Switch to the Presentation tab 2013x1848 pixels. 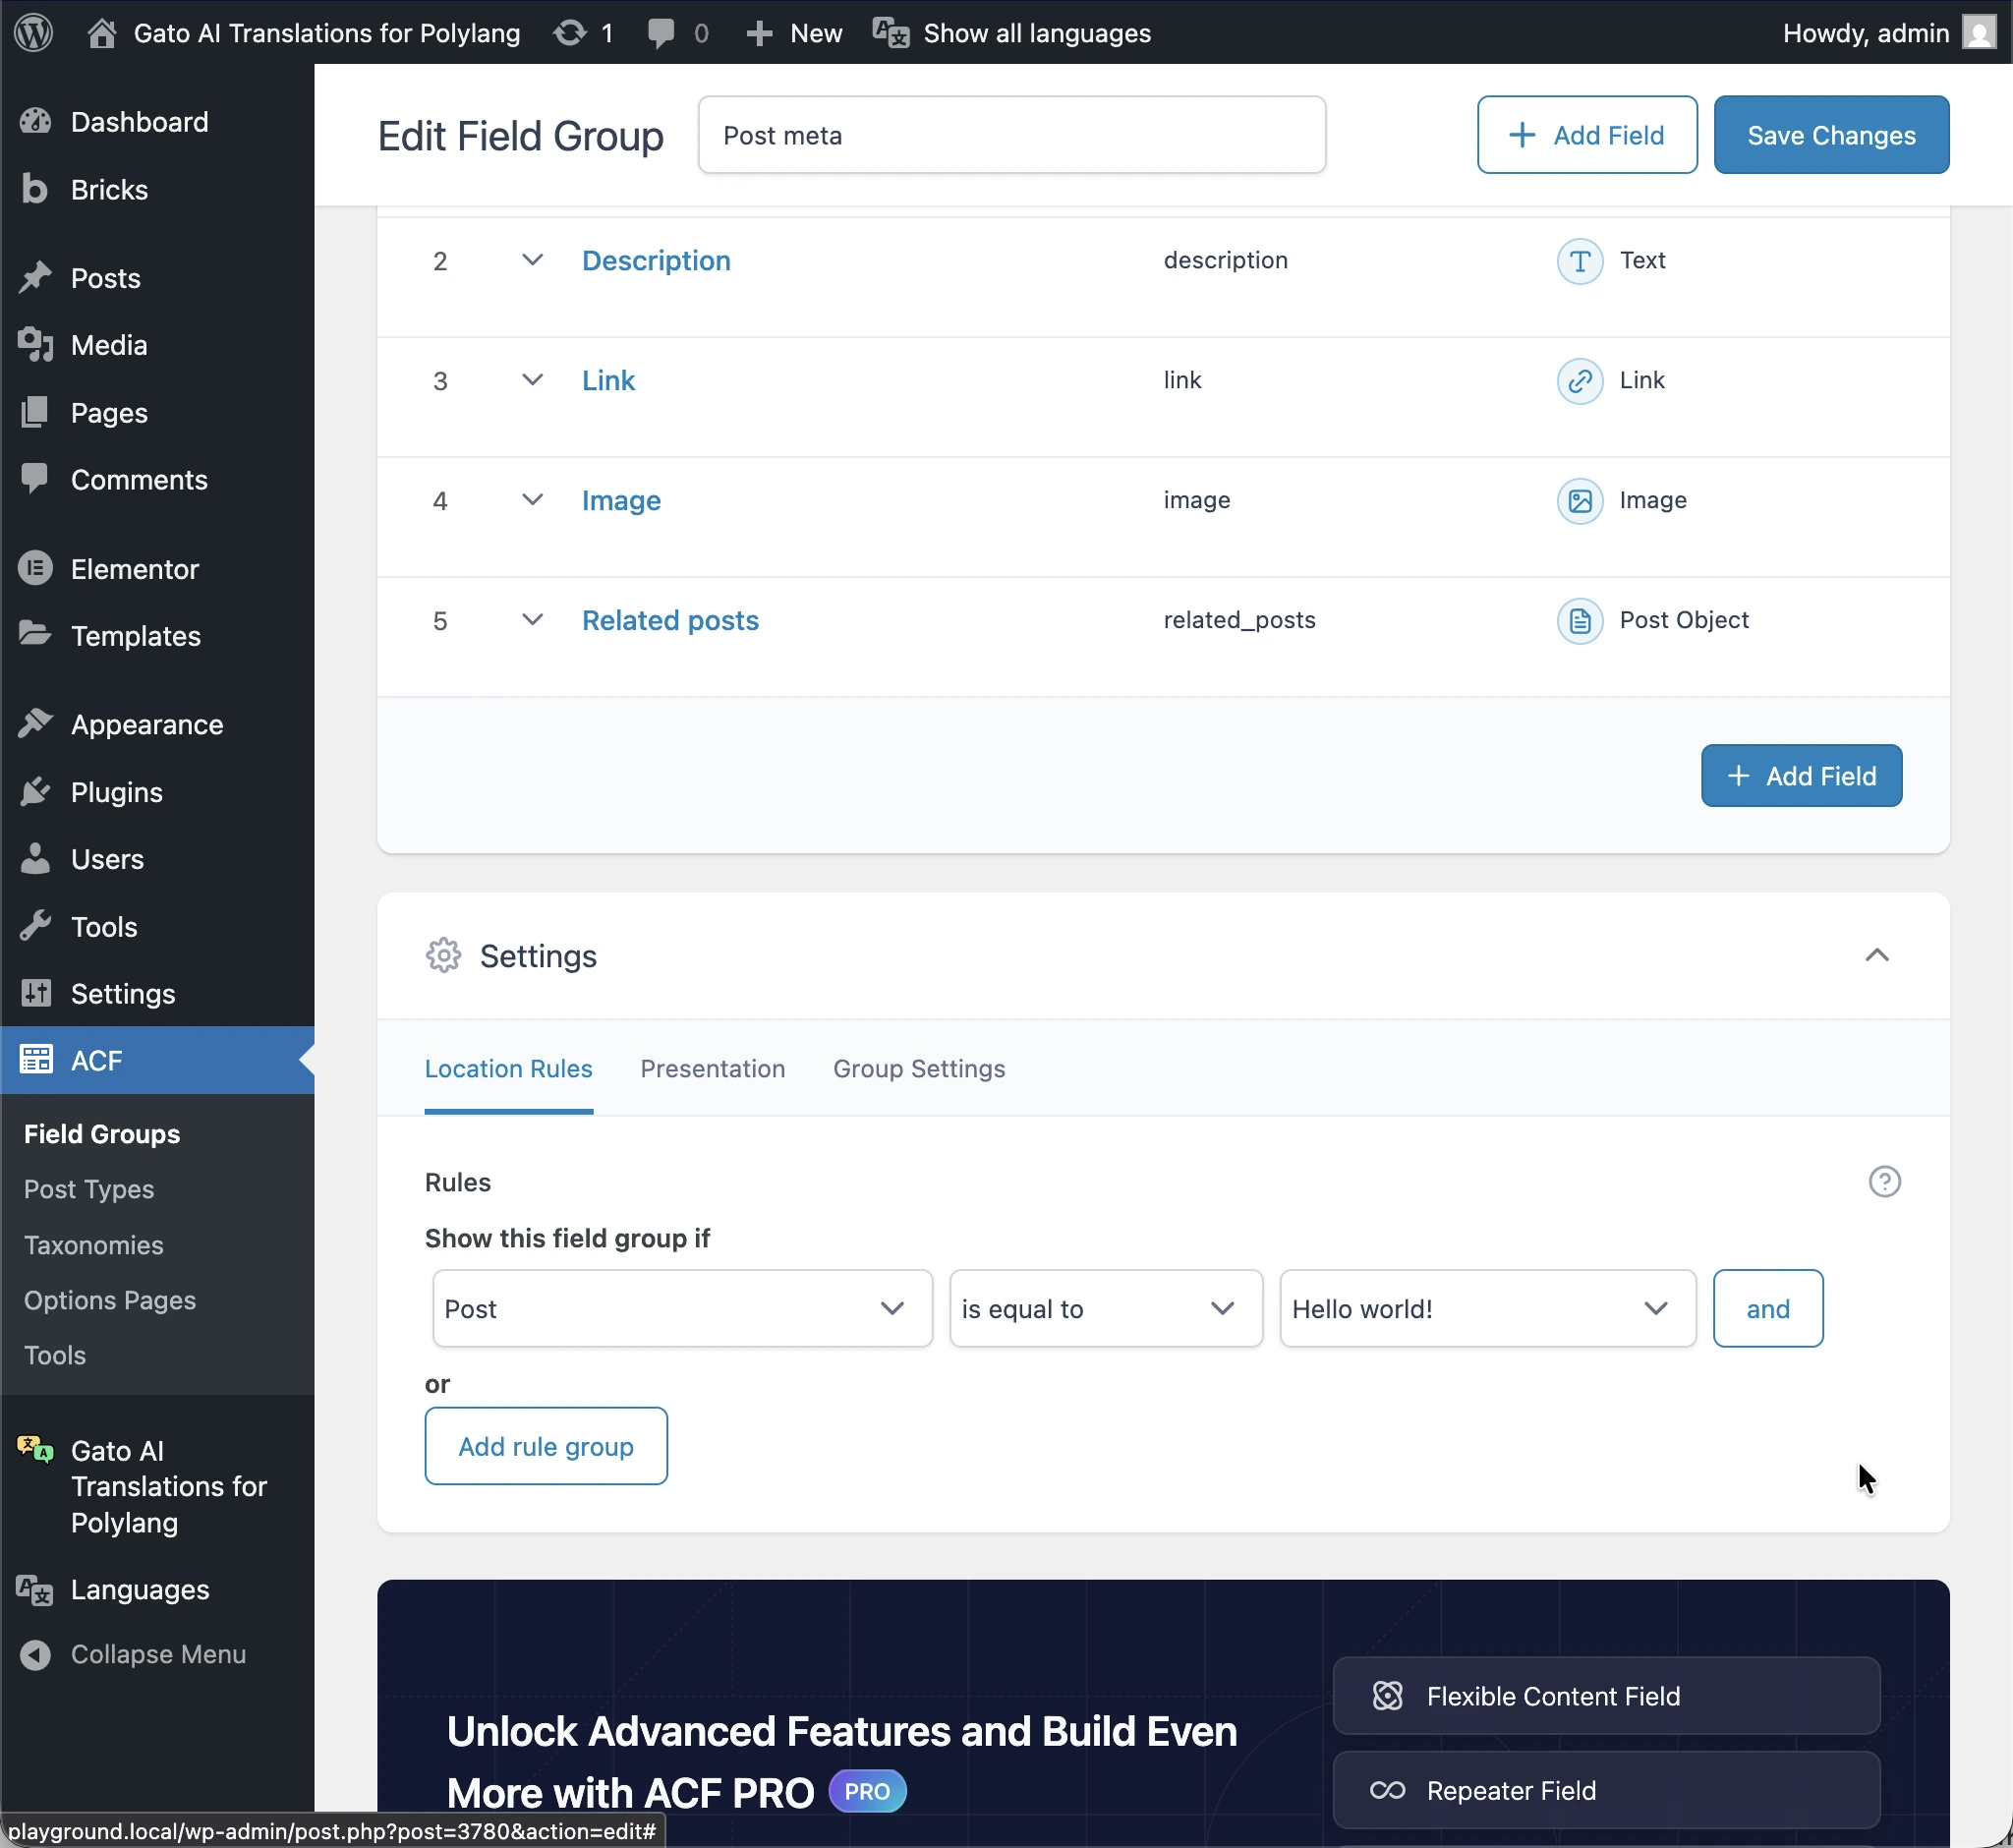coord(712,1069)
